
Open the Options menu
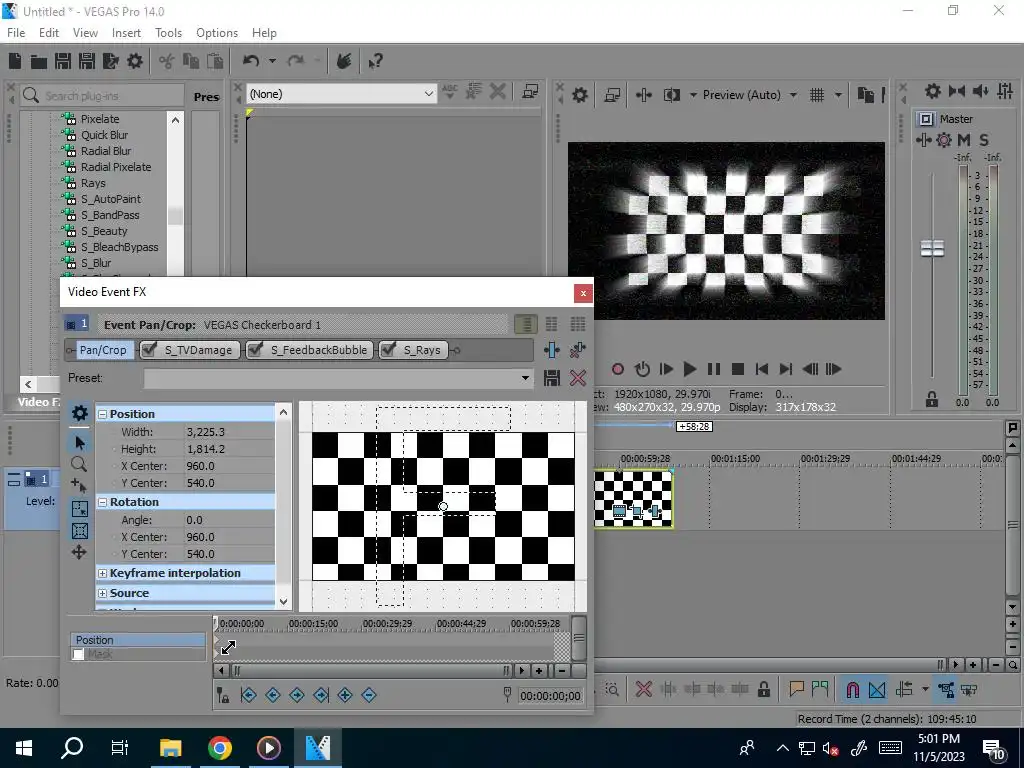[x=217, y=33]
